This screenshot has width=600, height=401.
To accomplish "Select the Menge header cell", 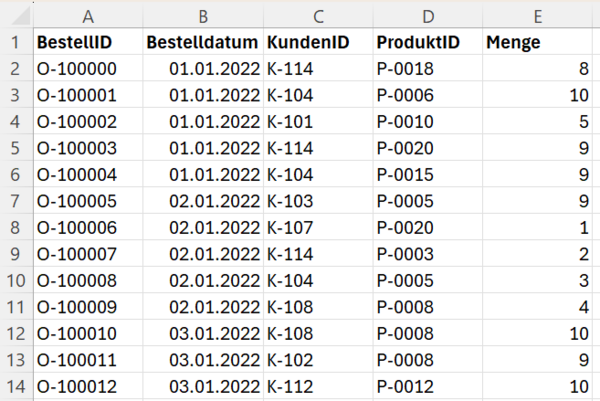I will 538,43.
